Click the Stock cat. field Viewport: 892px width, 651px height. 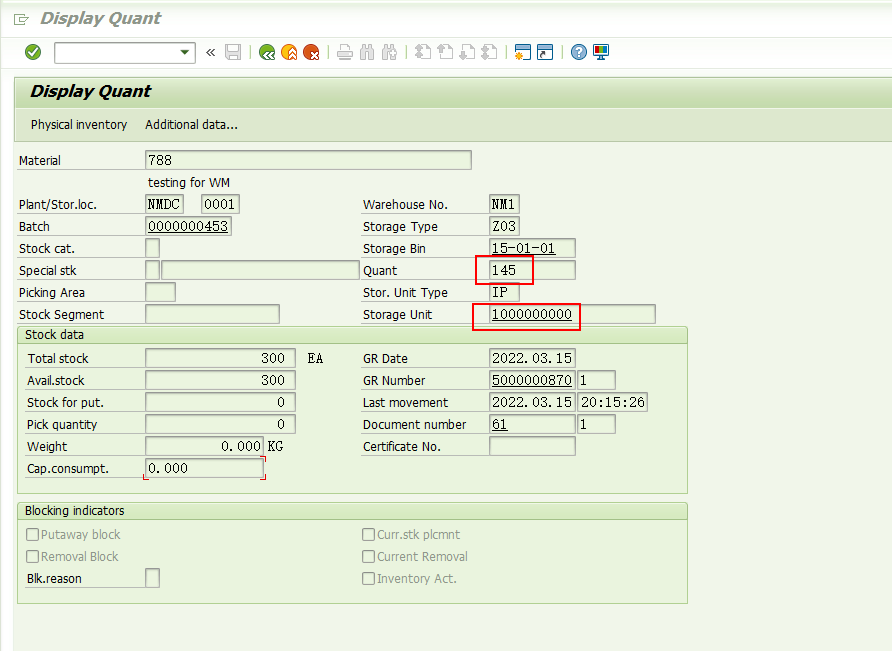[x=152, y=248]
